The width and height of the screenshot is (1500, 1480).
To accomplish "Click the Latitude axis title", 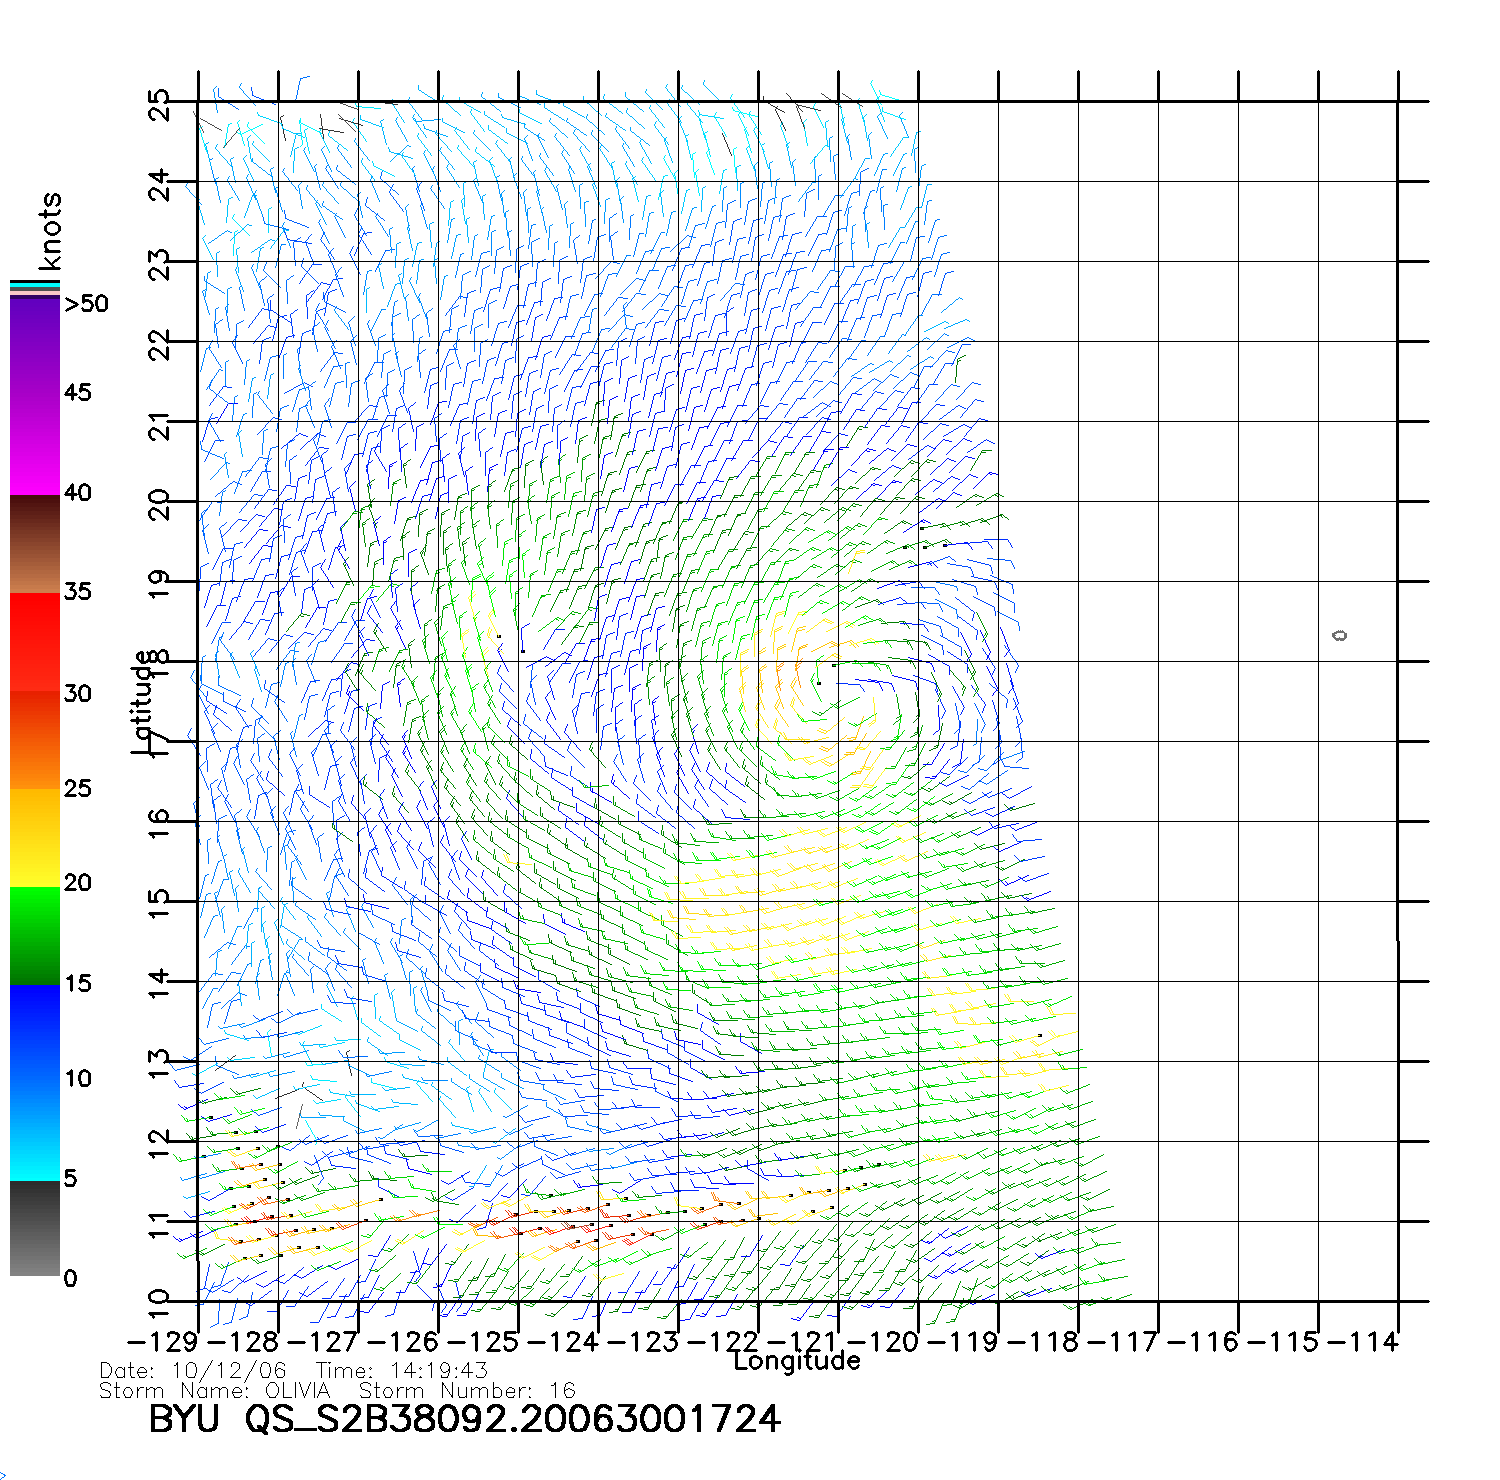I will click(143, 702).
